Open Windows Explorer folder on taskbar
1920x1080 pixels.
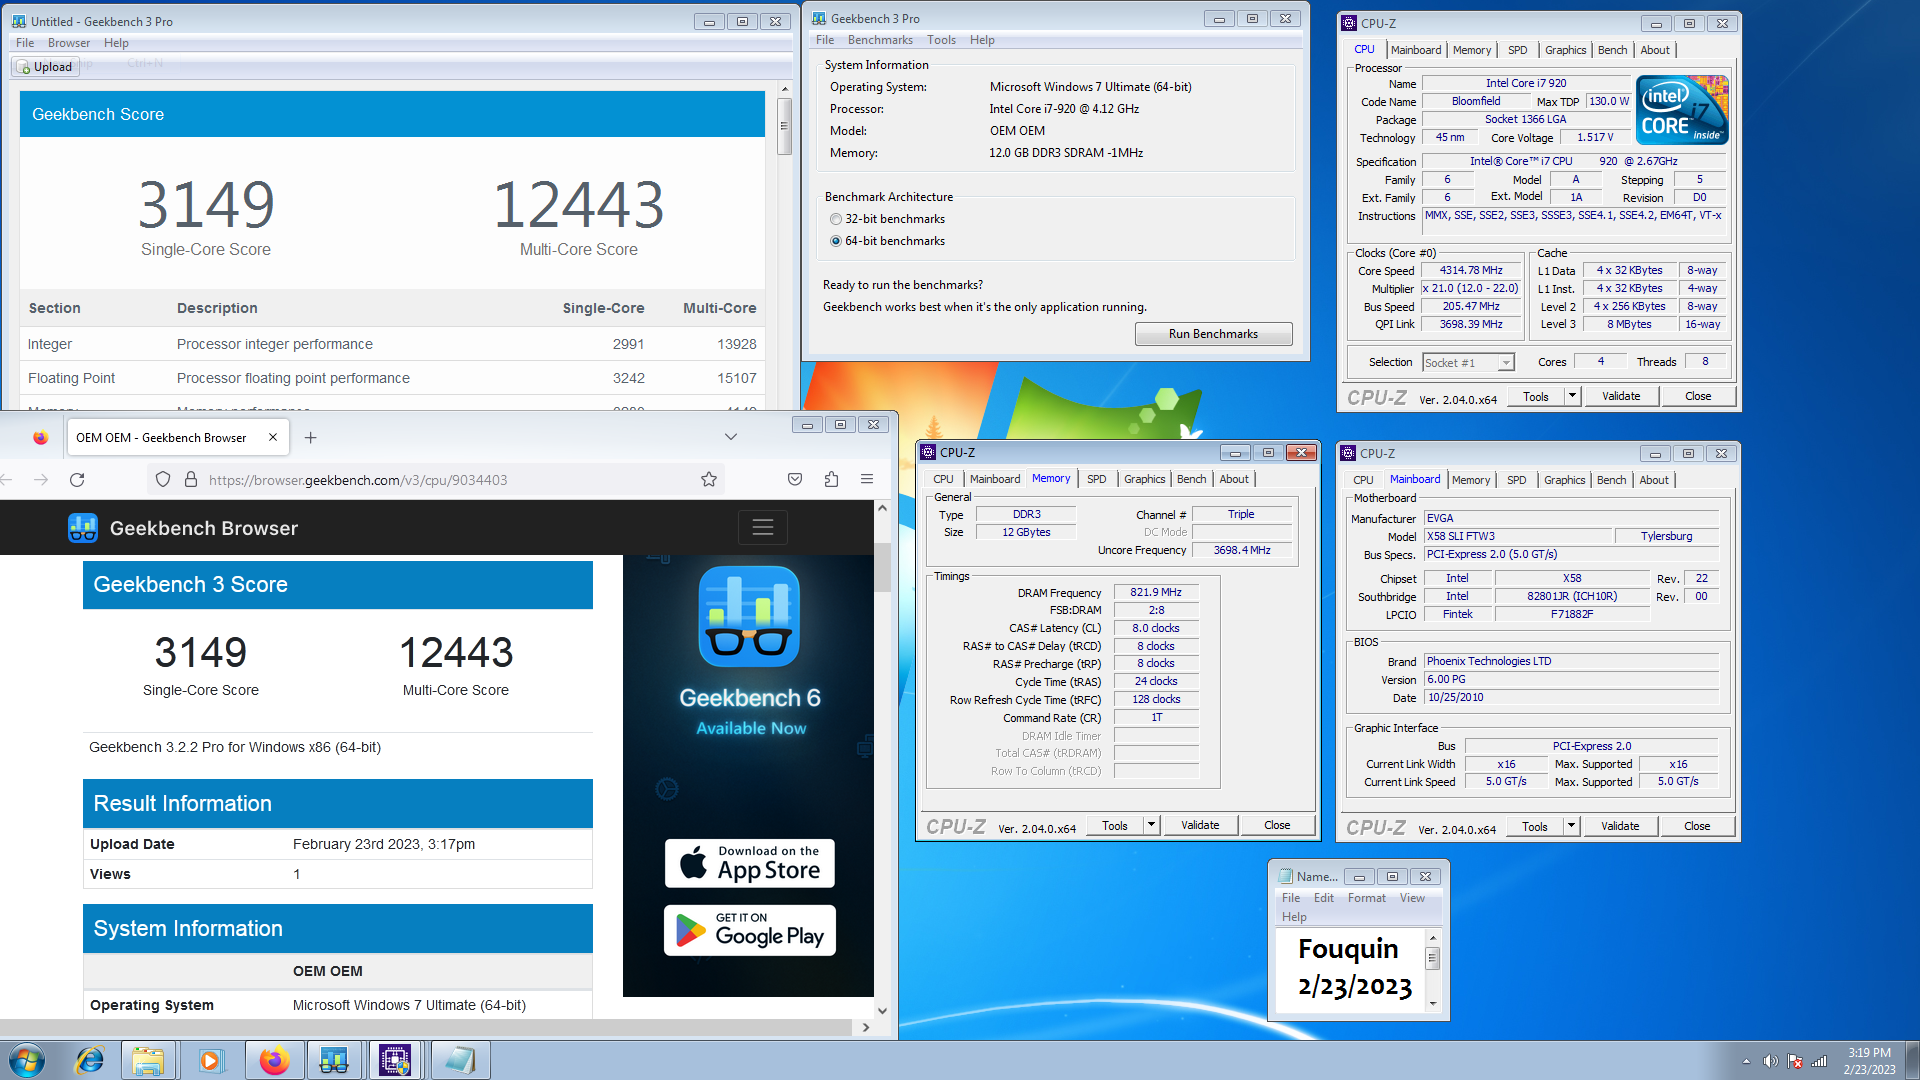148,1060
